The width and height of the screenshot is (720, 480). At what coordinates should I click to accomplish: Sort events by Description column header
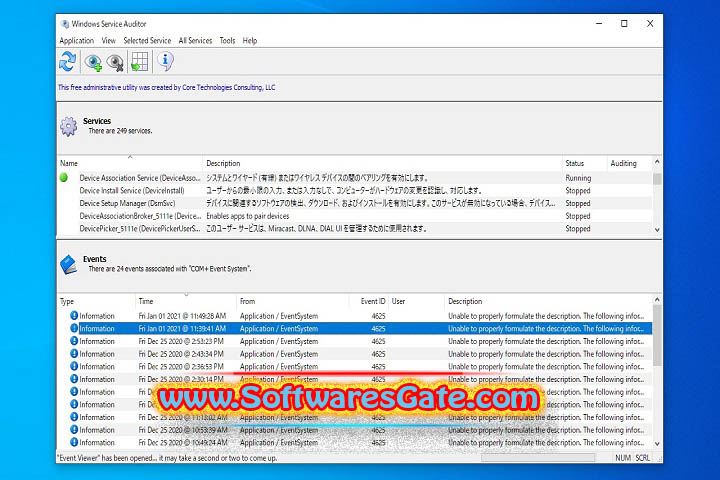(548, 302)
